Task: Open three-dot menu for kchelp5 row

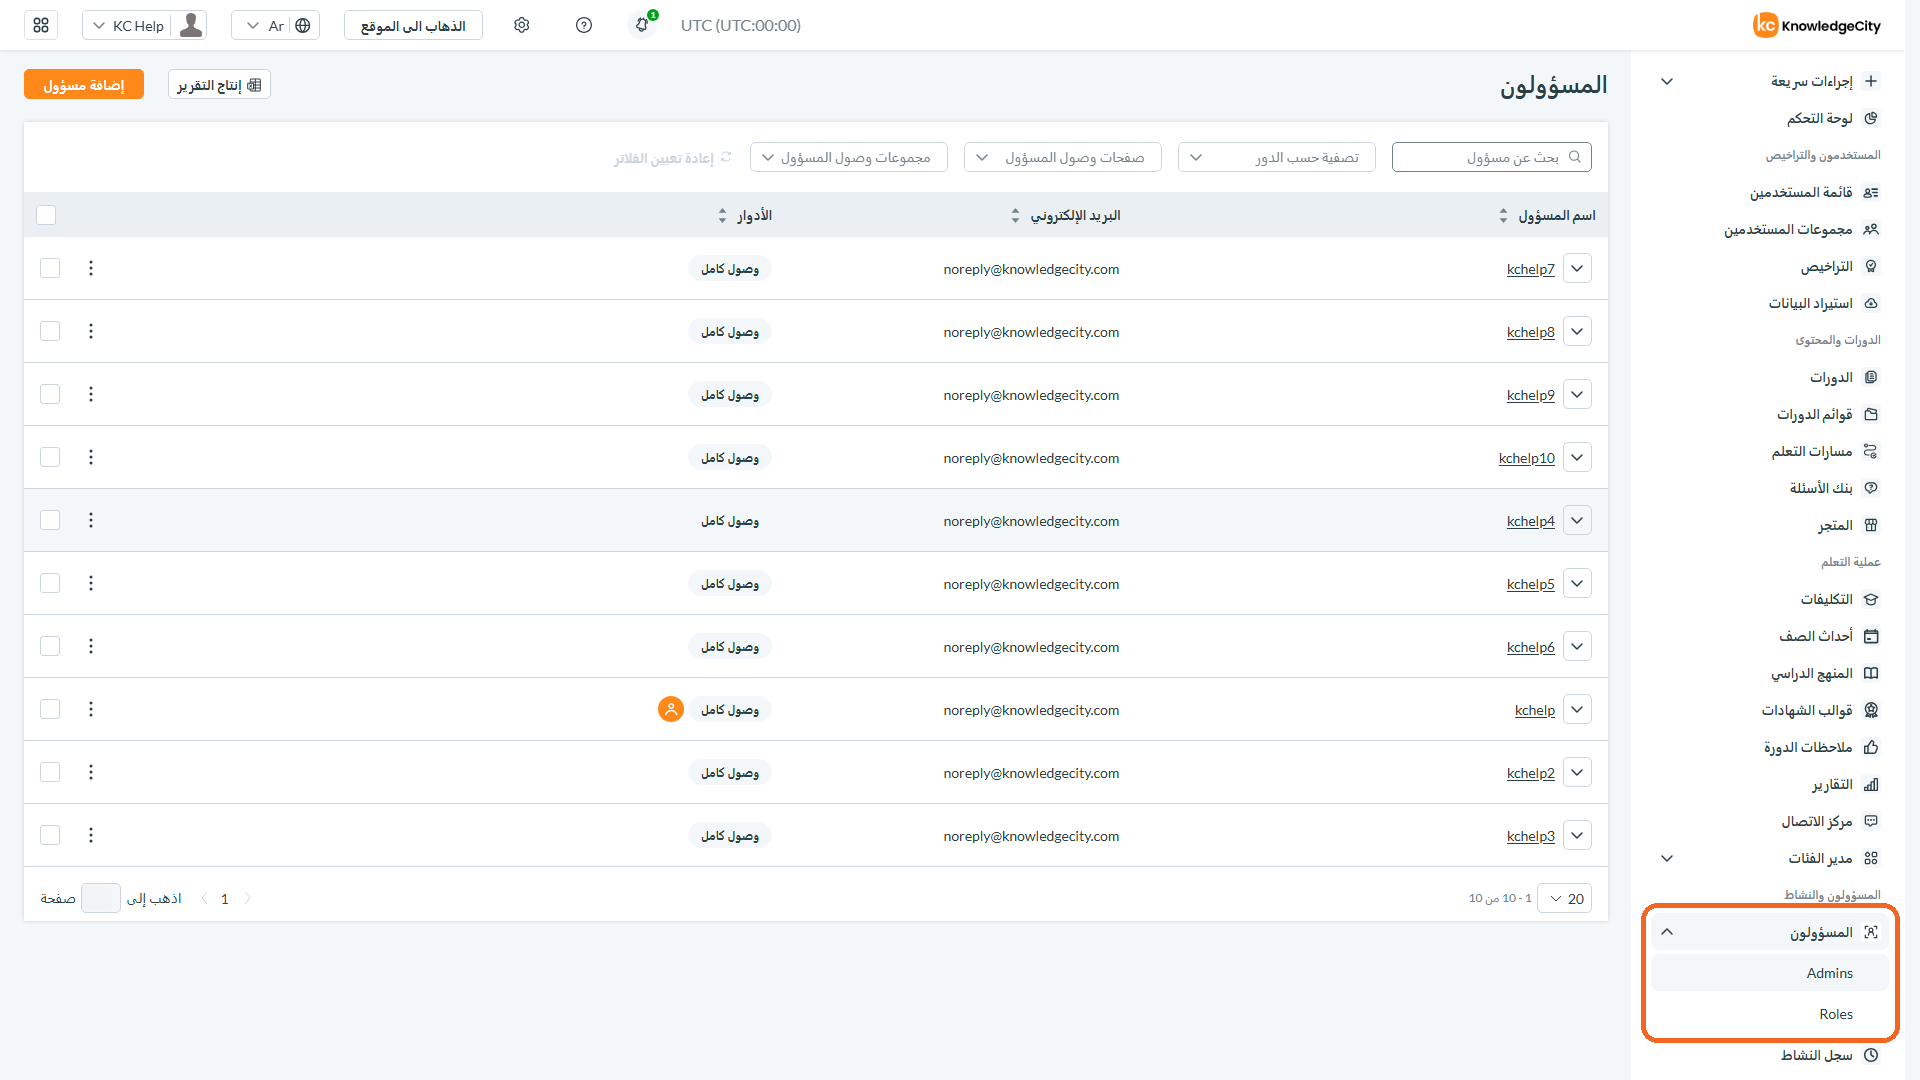Action: point(91,583)
